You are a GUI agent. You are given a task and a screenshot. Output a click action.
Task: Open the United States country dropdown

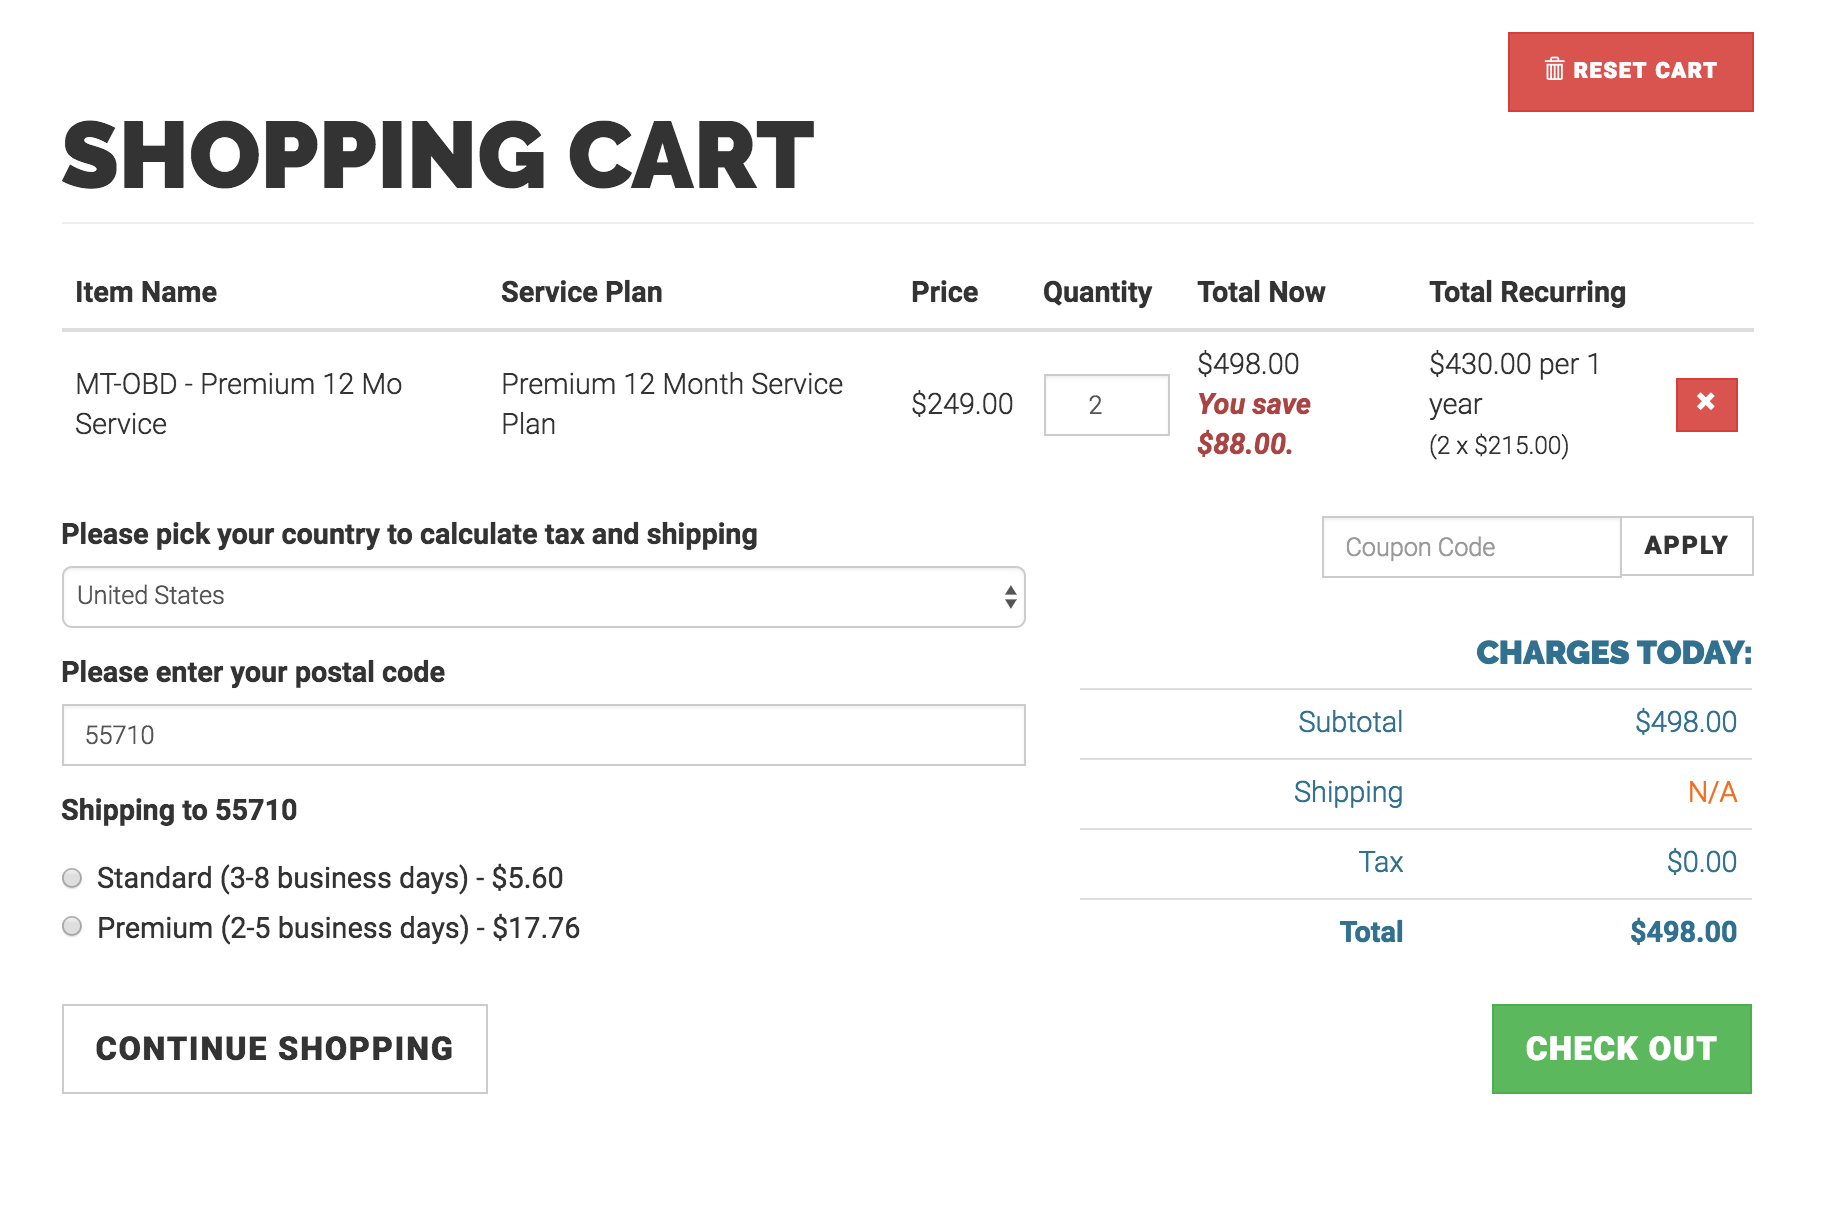[543, 597]
